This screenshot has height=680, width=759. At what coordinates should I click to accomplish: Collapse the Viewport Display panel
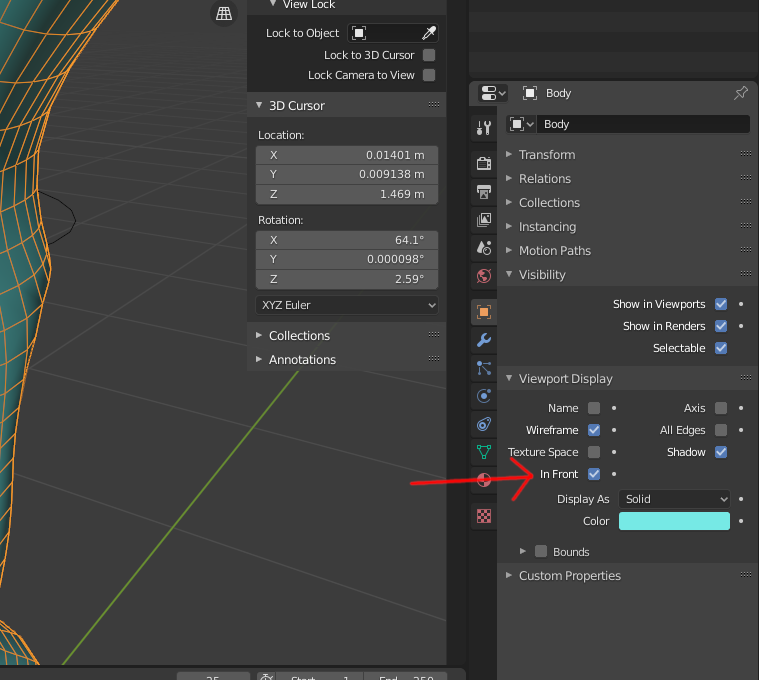tap(509, 378)
